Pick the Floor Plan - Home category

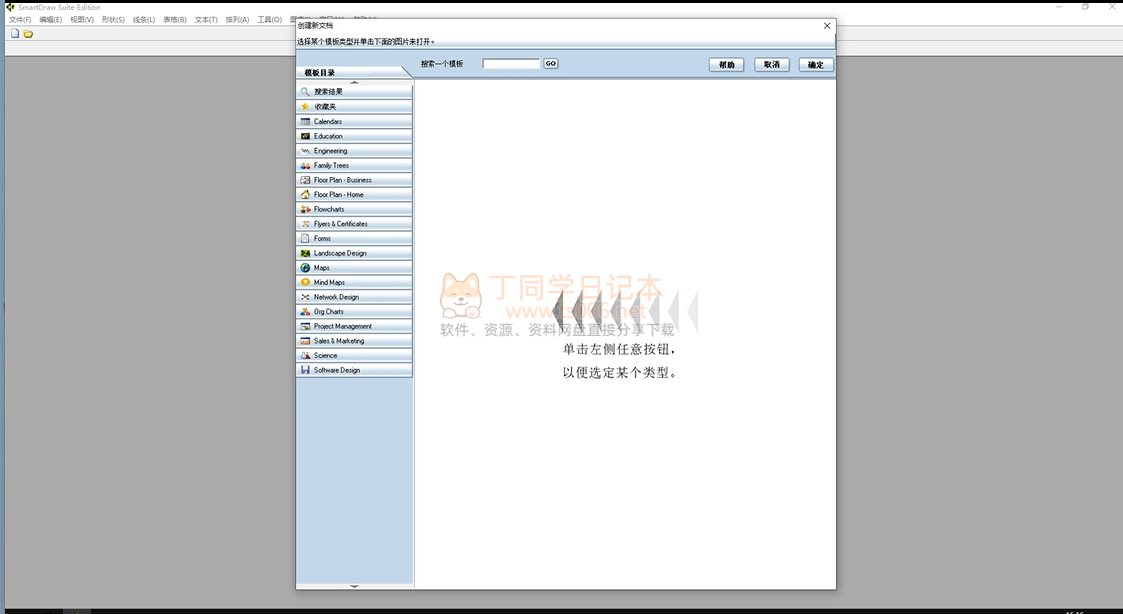354,194
